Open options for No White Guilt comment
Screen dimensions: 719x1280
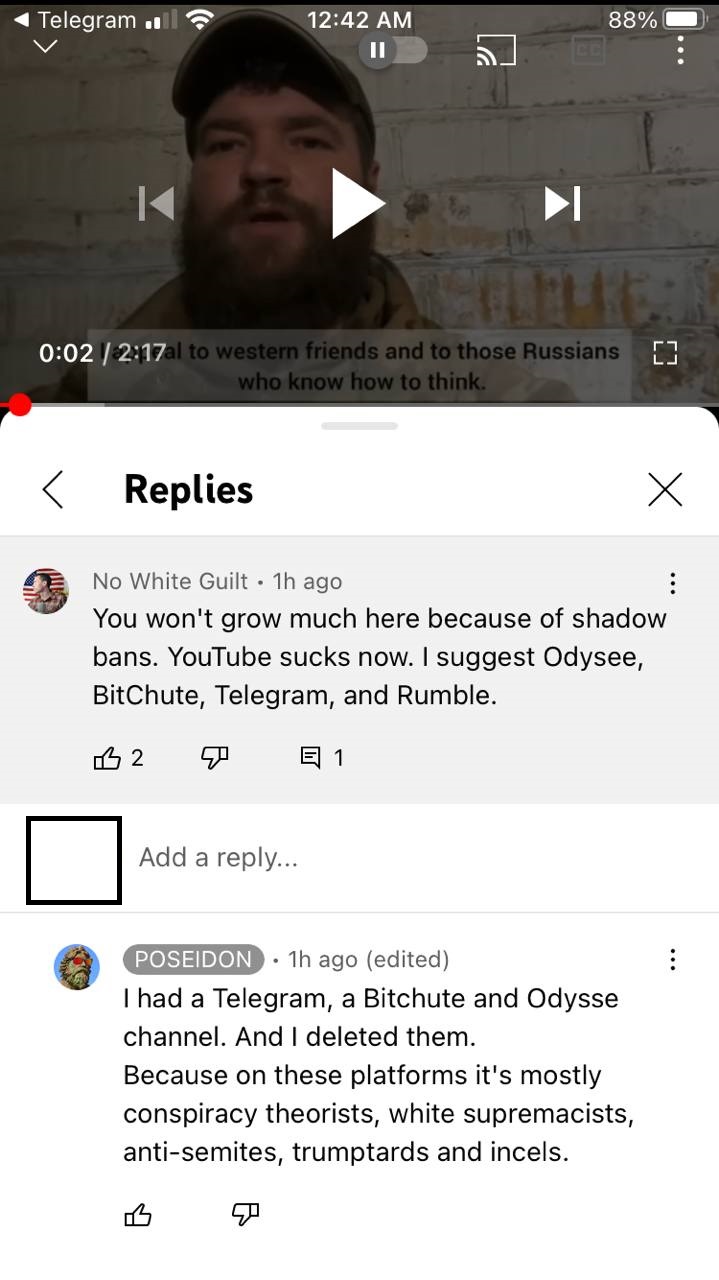point(672,583)
